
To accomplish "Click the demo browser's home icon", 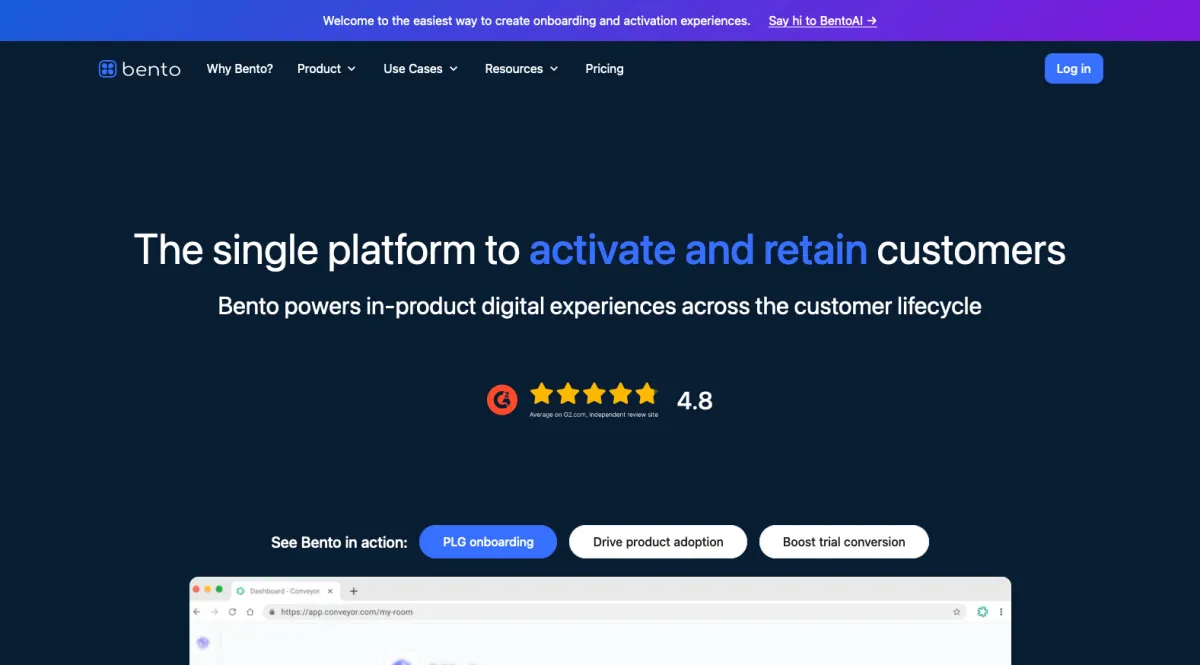I will coord(249,612).
